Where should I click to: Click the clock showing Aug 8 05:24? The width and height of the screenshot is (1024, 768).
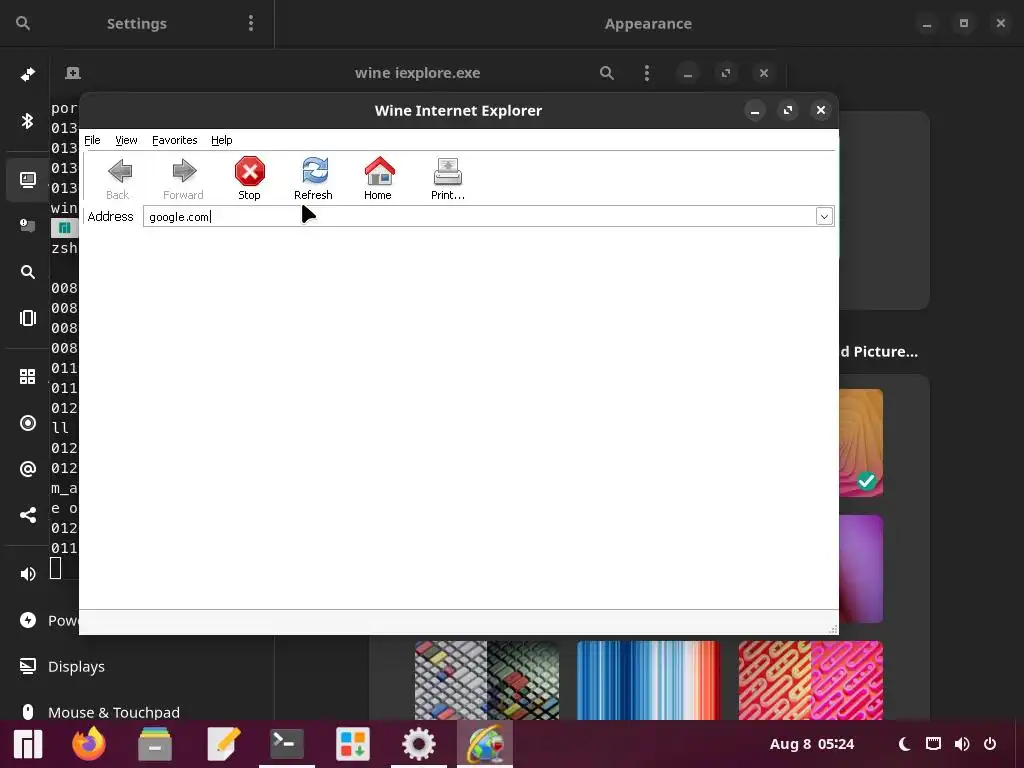[x=812, y=744]
